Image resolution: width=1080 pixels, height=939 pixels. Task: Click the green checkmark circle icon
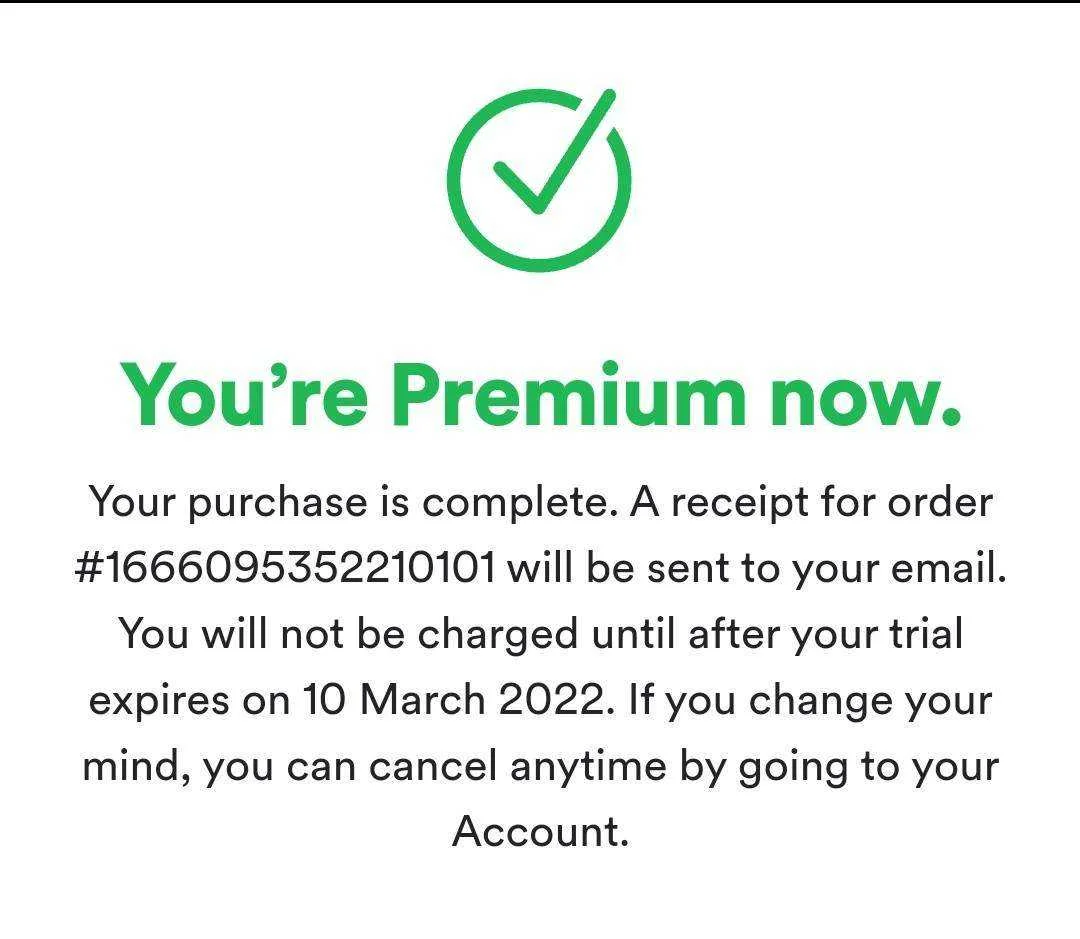click(539, 180)
